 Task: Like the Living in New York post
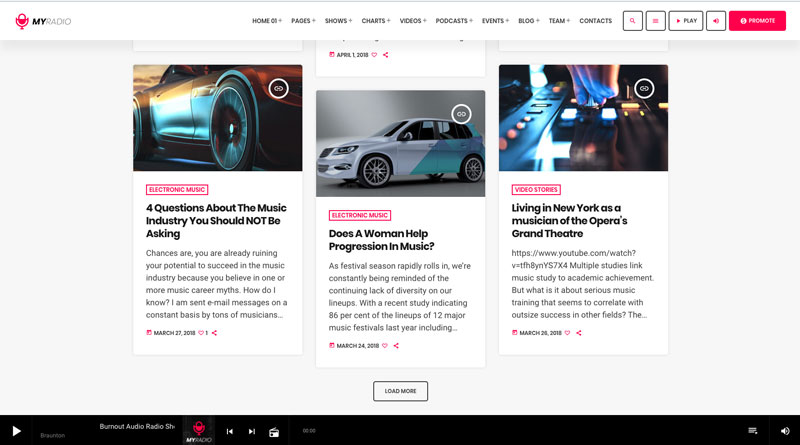(x=567, y=333)
